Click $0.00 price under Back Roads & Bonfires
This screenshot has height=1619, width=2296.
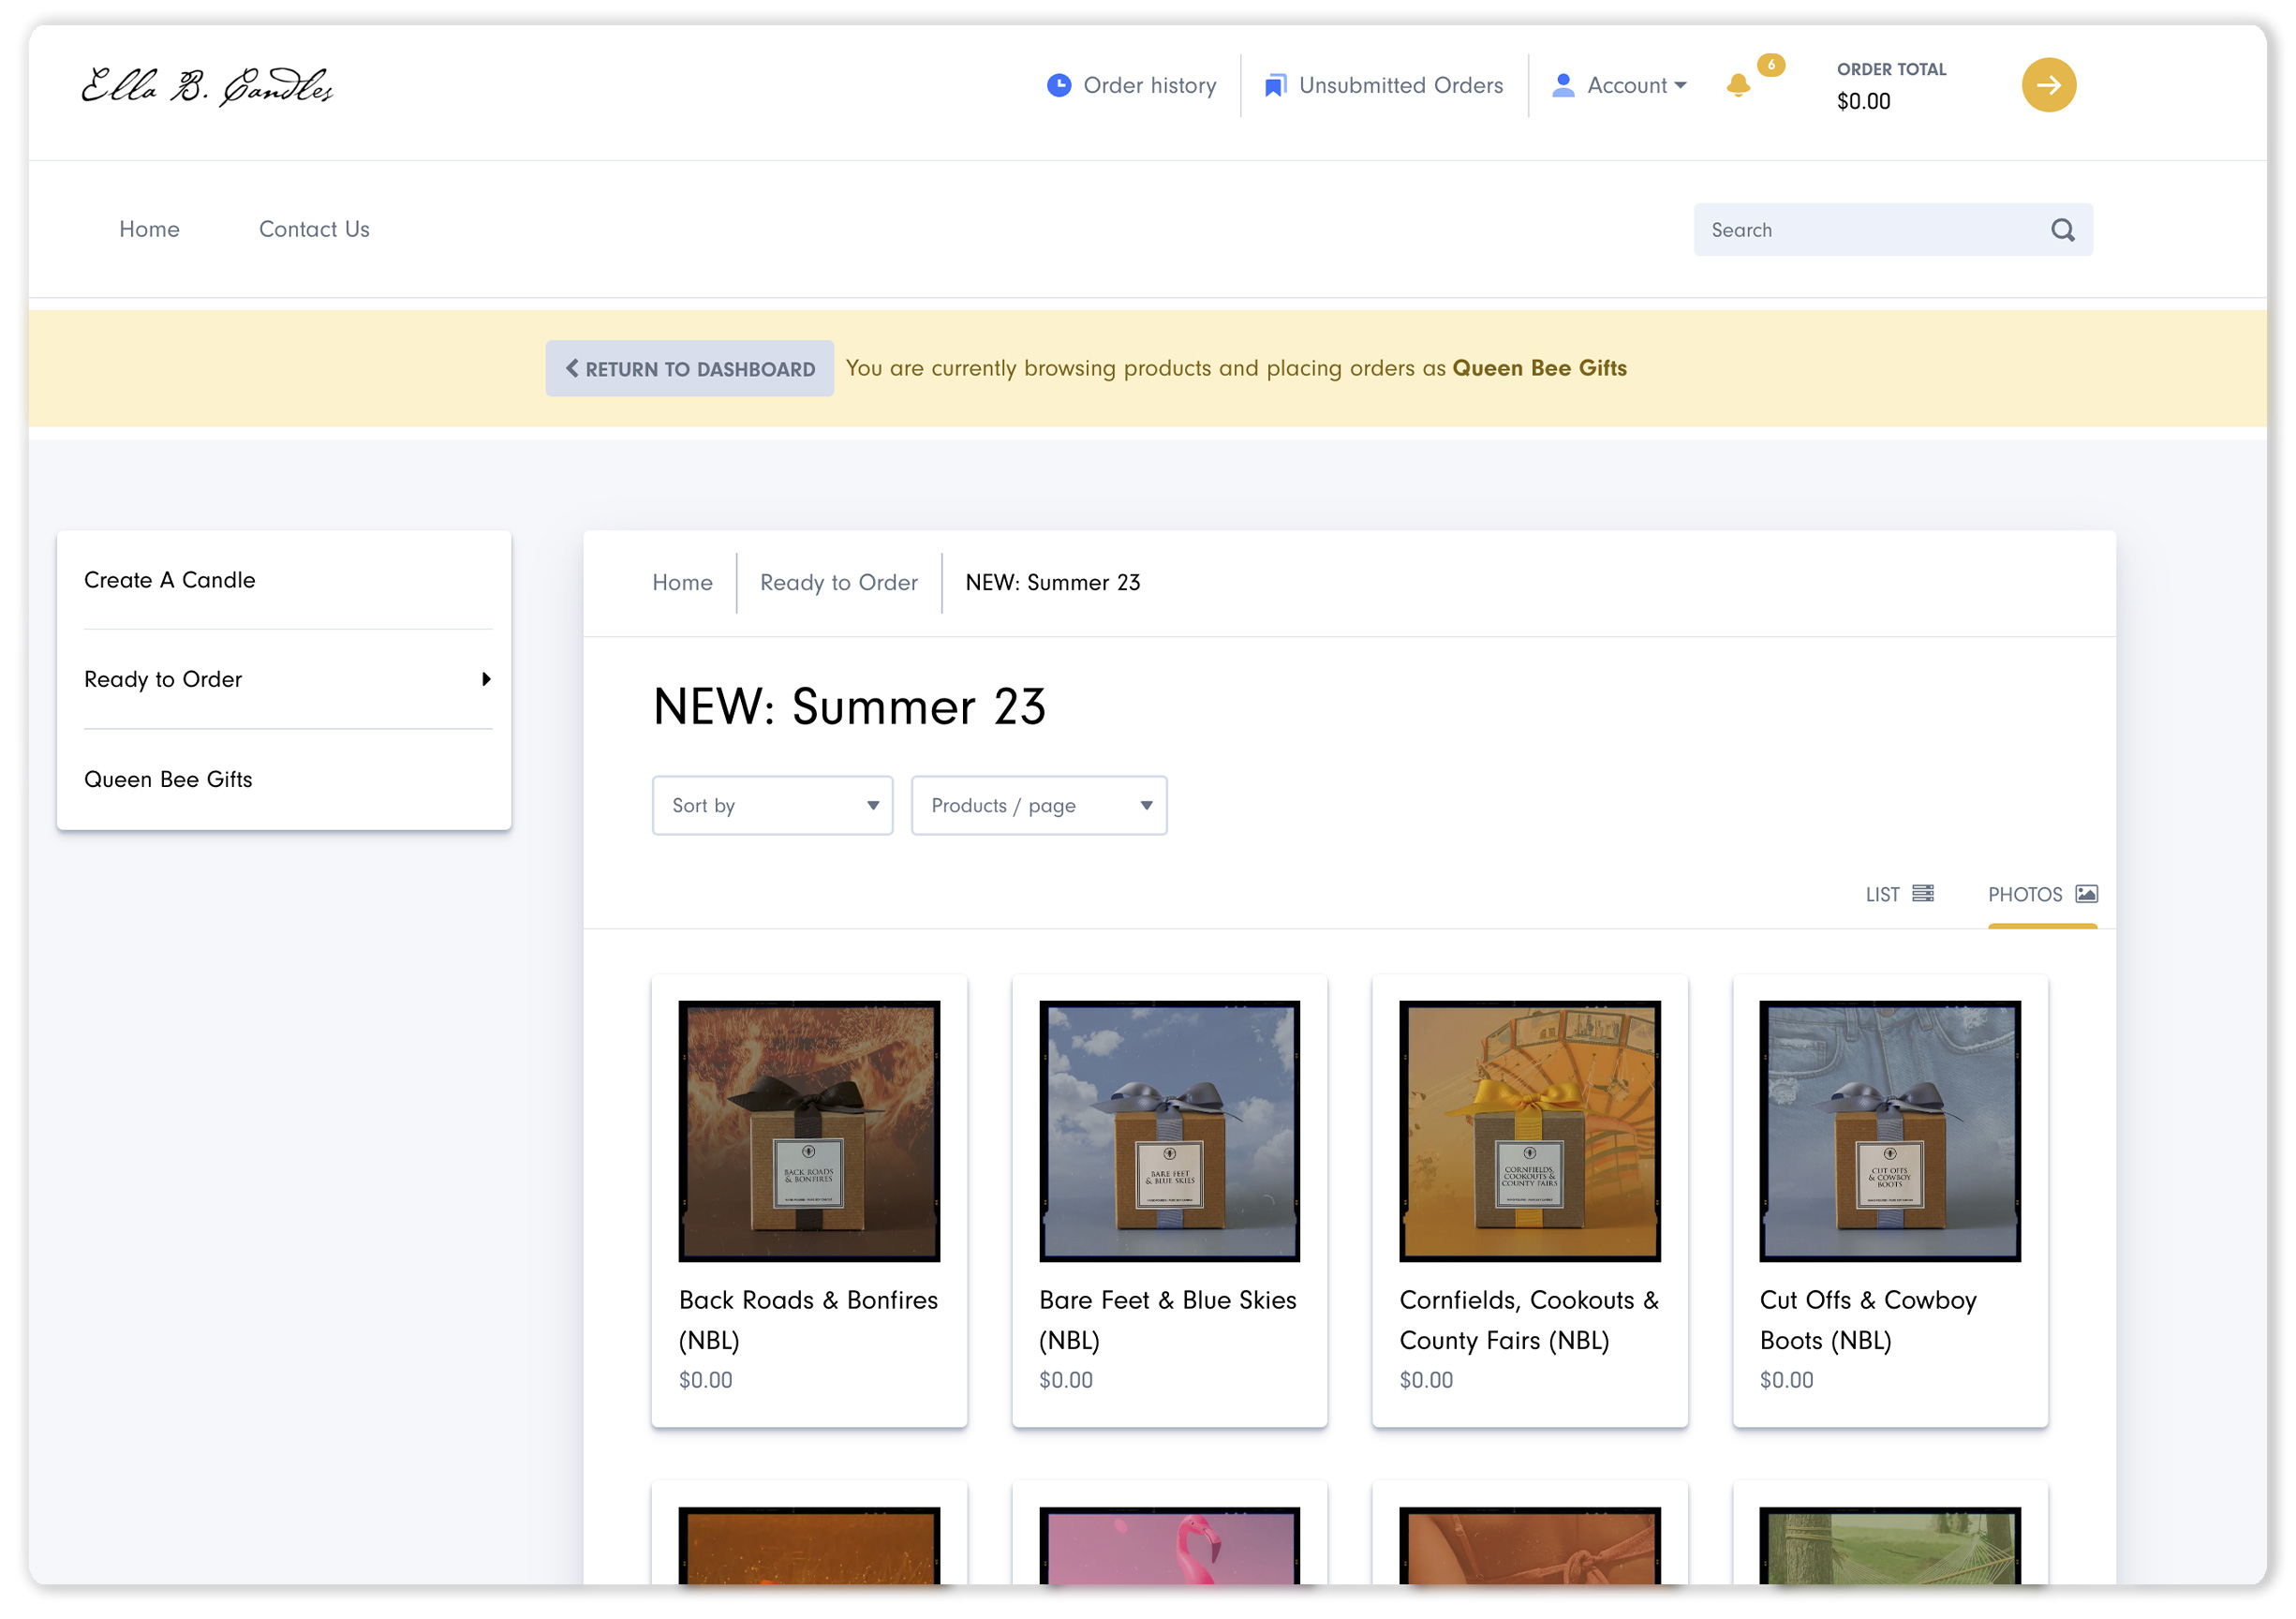(x=706, y=1381)
